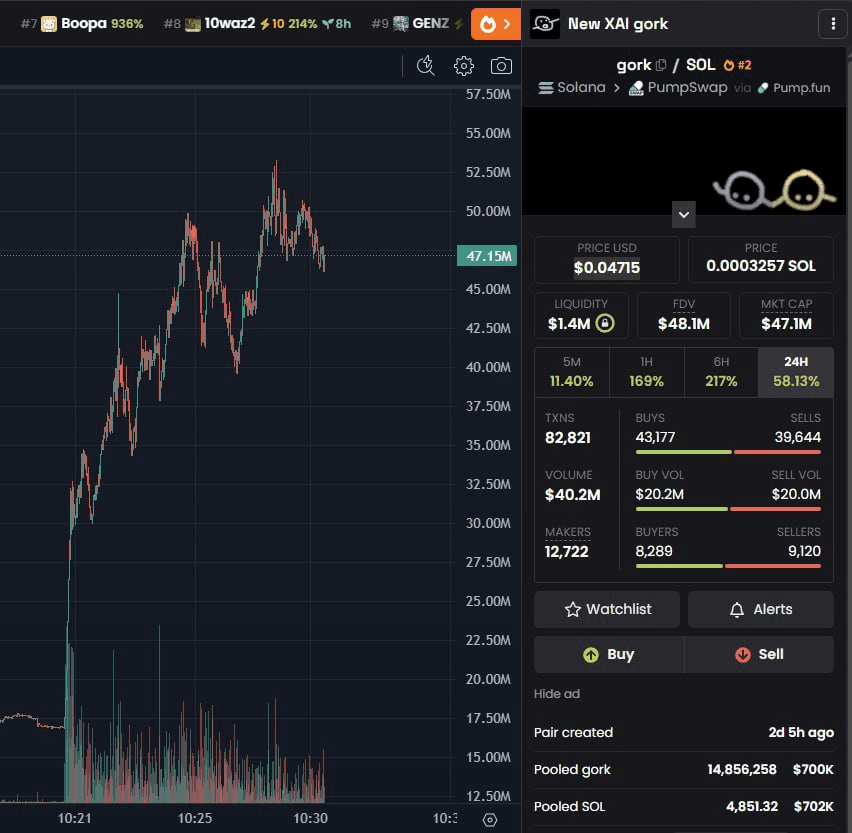Click the Pooled gork 14,856,258 row

pos(684,769)
